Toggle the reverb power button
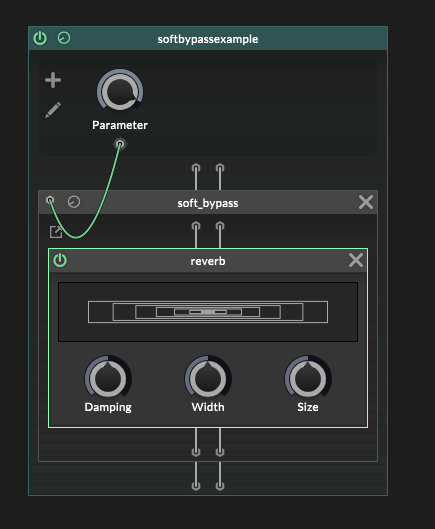Viewport: 435px width, 529px height. pos(60,260)
